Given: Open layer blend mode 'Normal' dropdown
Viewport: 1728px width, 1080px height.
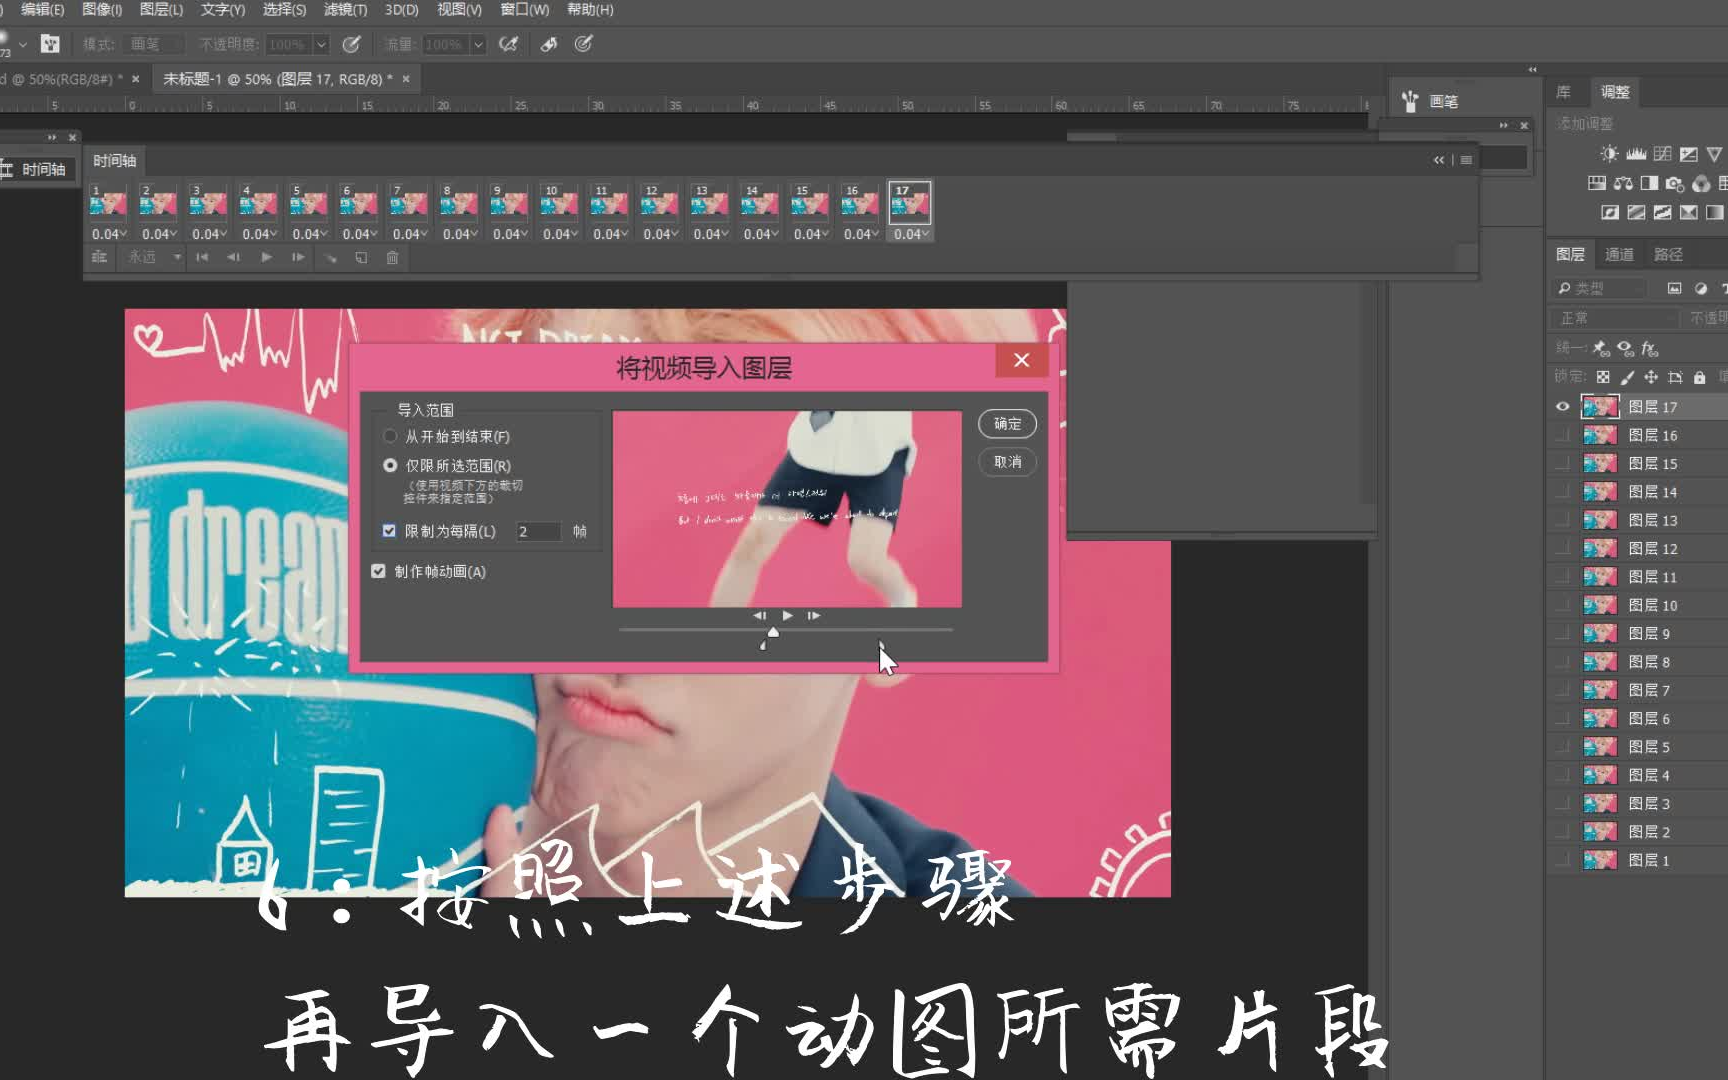Looking at the screenshot, I should [1614, 318].
